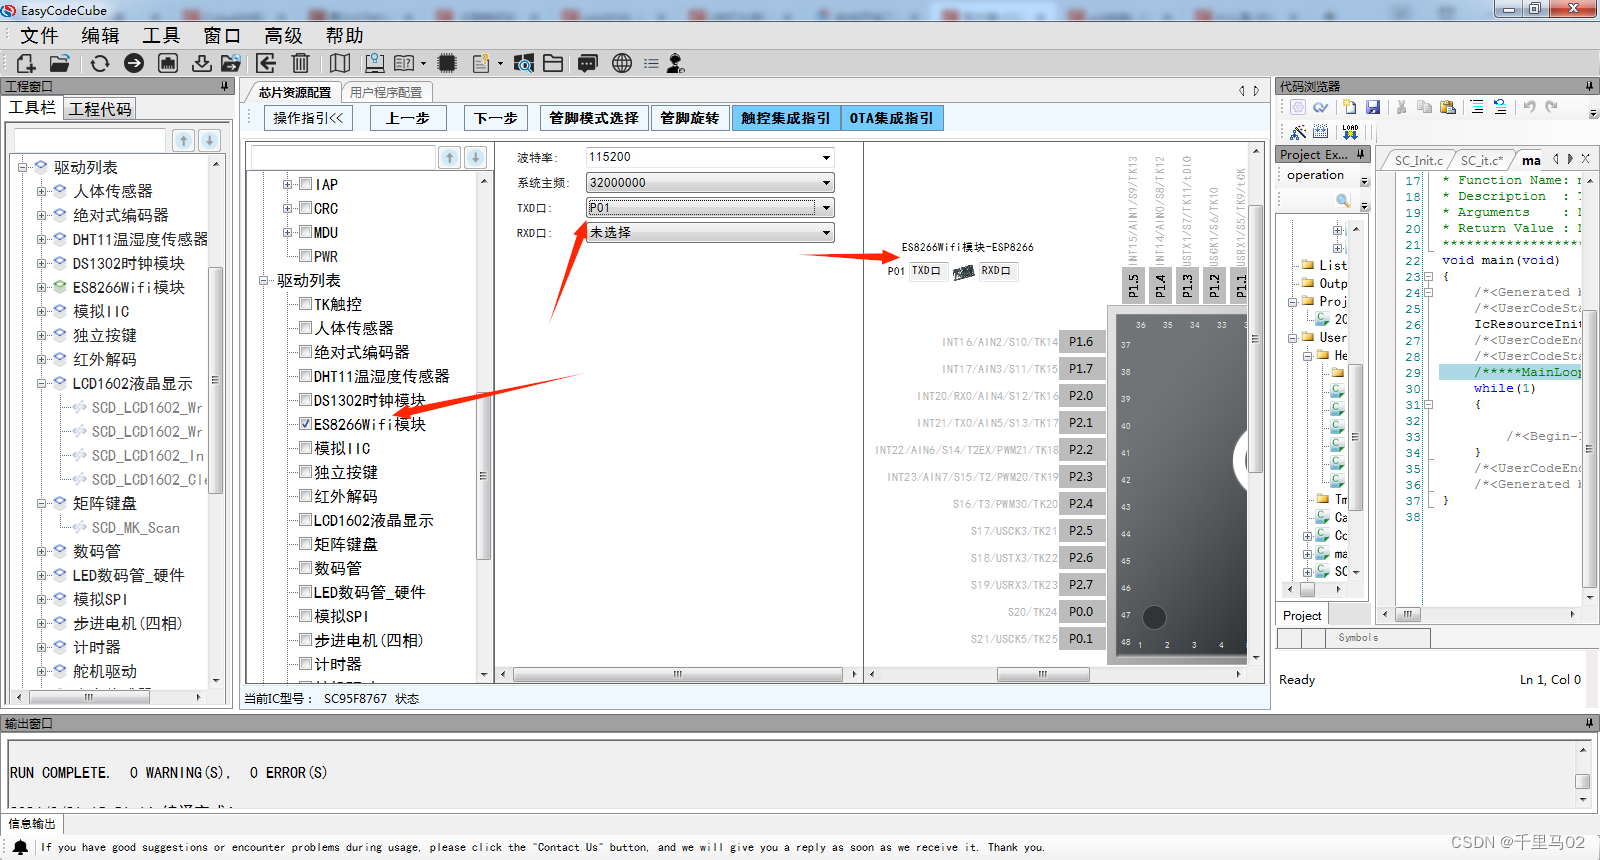This screenshot has width=1600, height=860.
Task: Uncheck the ES8266Wifi模块 checkbox
Action: click(306, 423)
